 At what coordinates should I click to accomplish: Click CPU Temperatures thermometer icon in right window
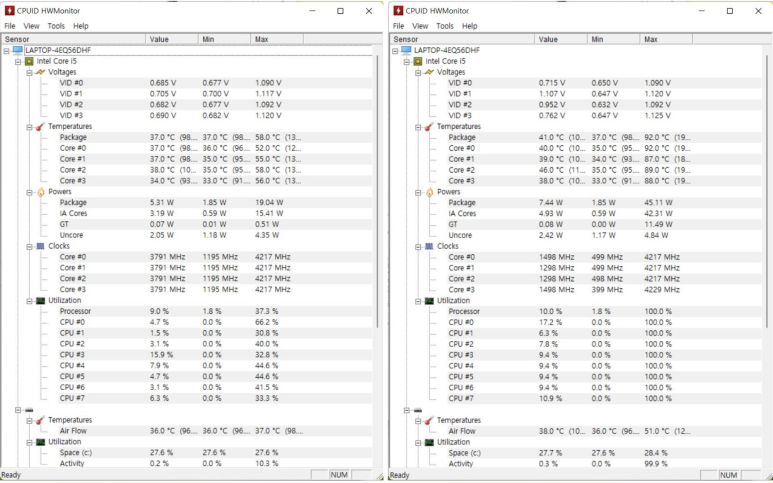429,127
